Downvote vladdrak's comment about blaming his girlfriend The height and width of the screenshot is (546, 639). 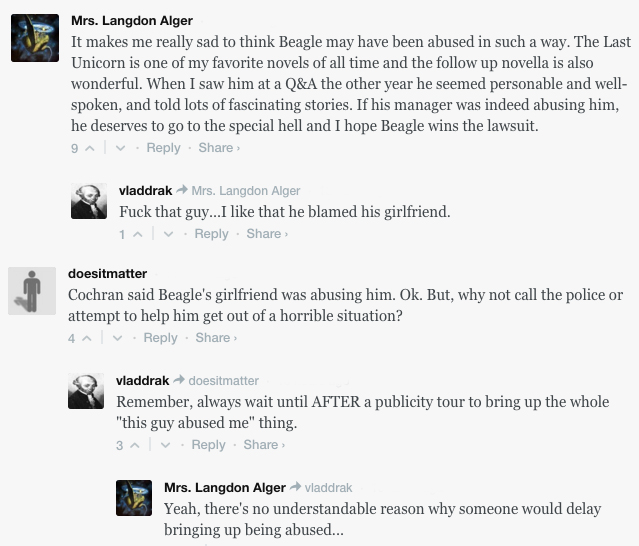168,234
